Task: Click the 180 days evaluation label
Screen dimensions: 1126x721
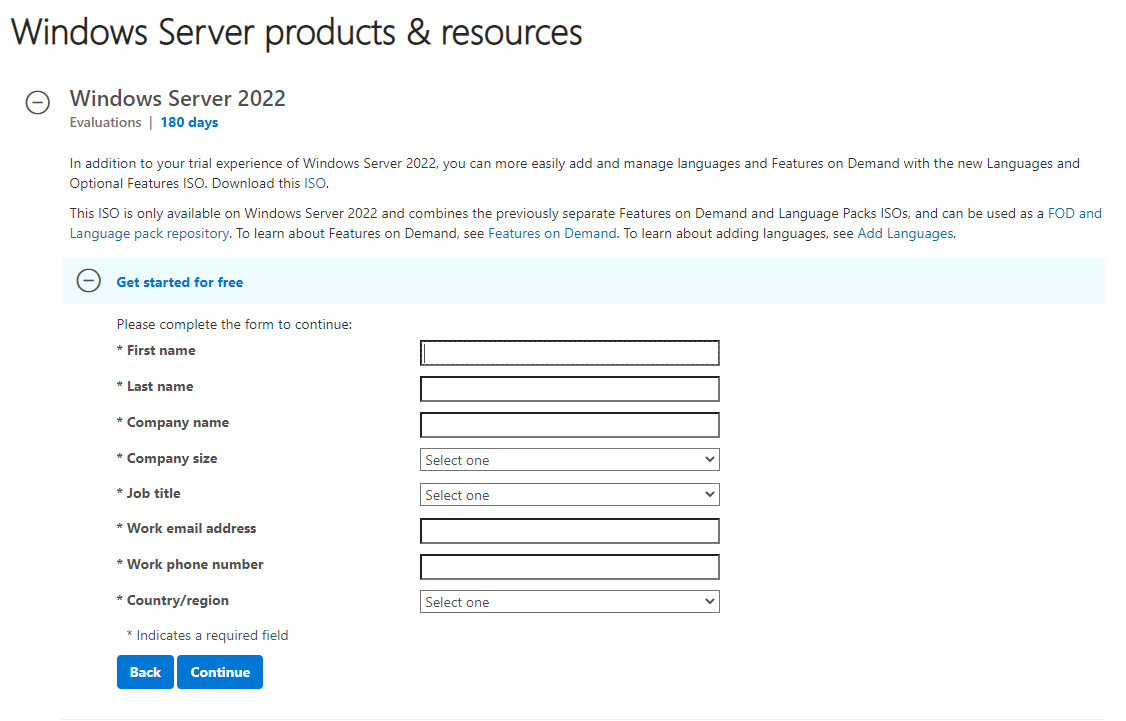Action: coord(190,122)
